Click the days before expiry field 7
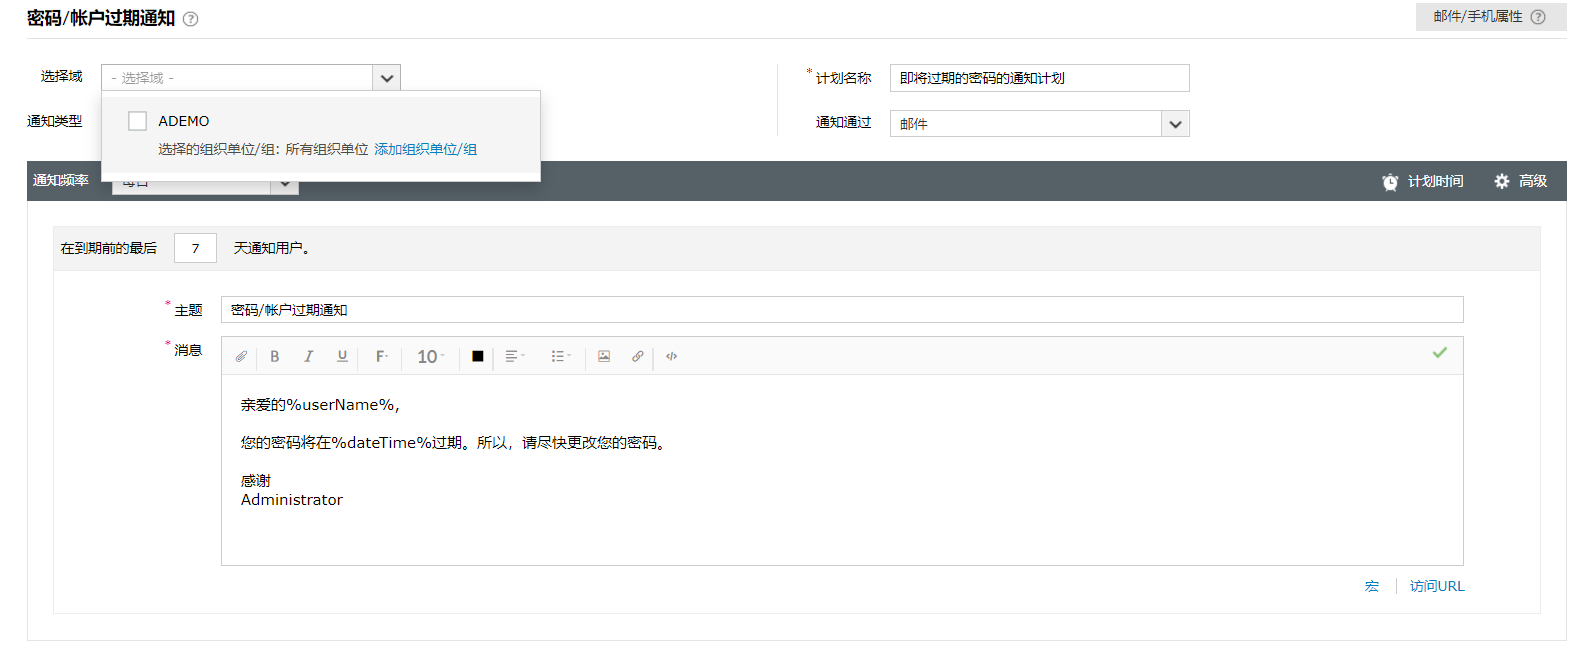This screenshot has height=662, width=1582. tap(195, 248)
